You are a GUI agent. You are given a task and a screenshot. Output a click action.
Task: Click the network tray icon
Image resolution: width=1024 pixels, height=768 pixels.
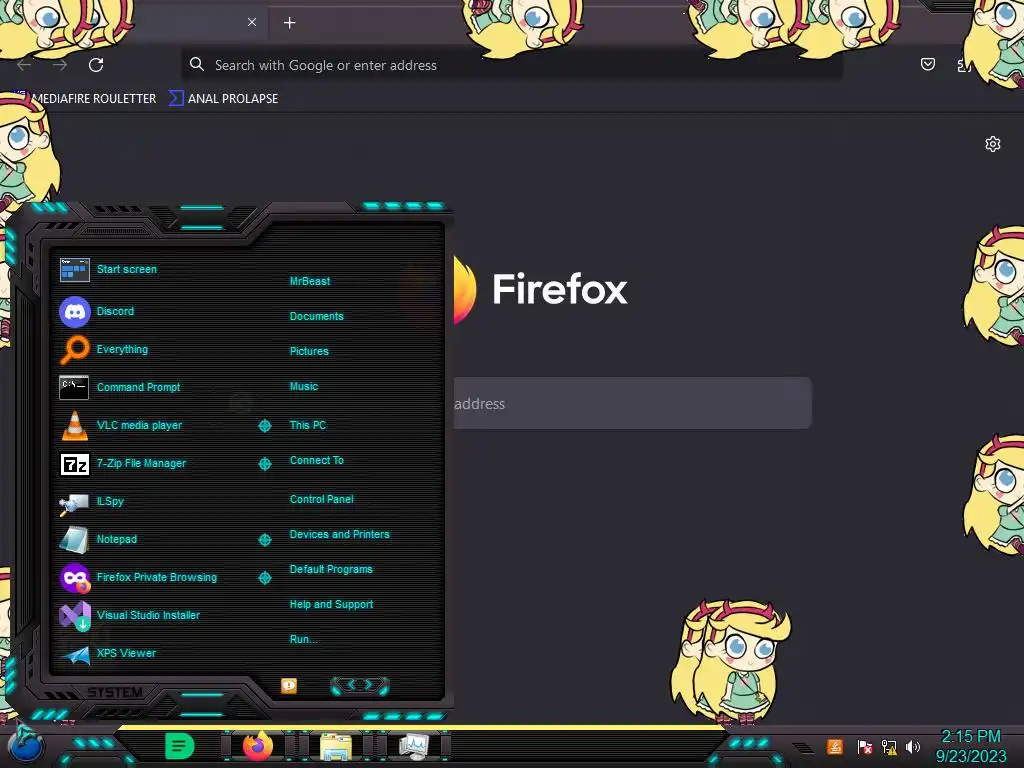point(889,746)
